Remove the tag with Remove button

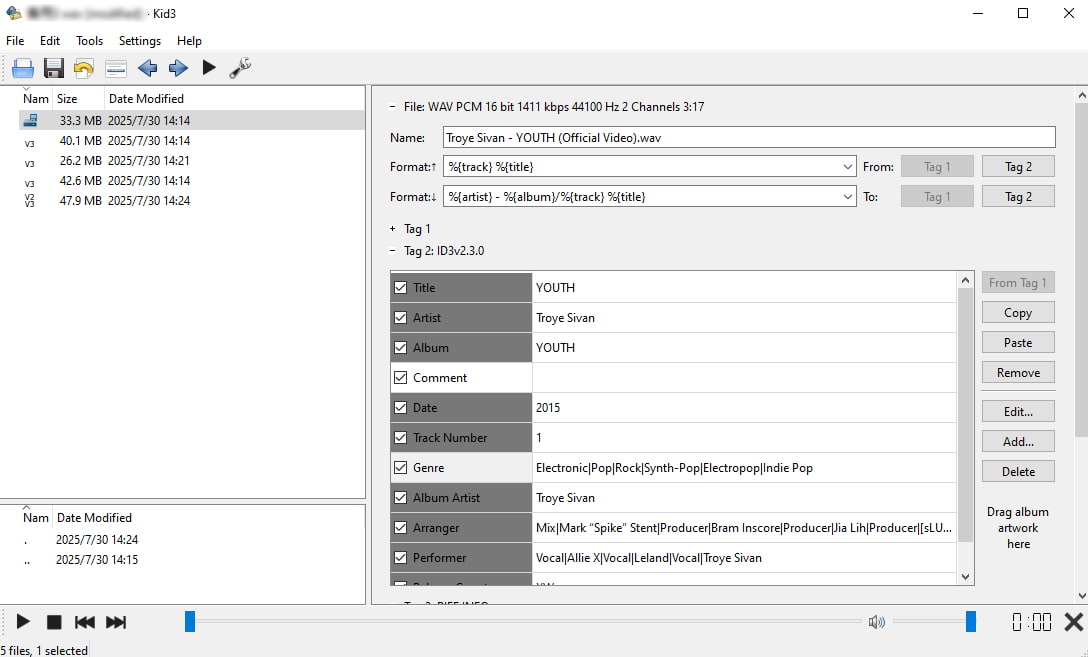coord(1018,373)
